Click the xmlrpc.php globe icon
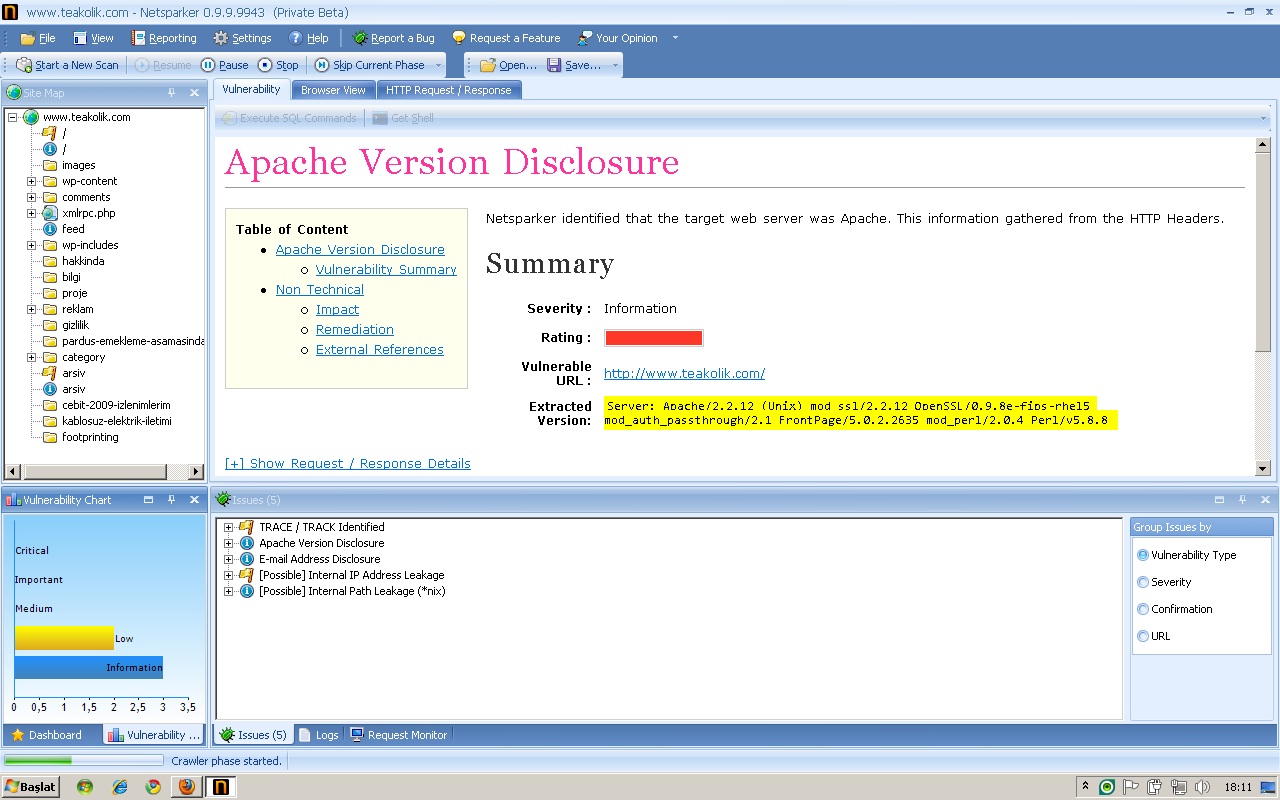Screen dimensions: 1280x800 (50, 213)
